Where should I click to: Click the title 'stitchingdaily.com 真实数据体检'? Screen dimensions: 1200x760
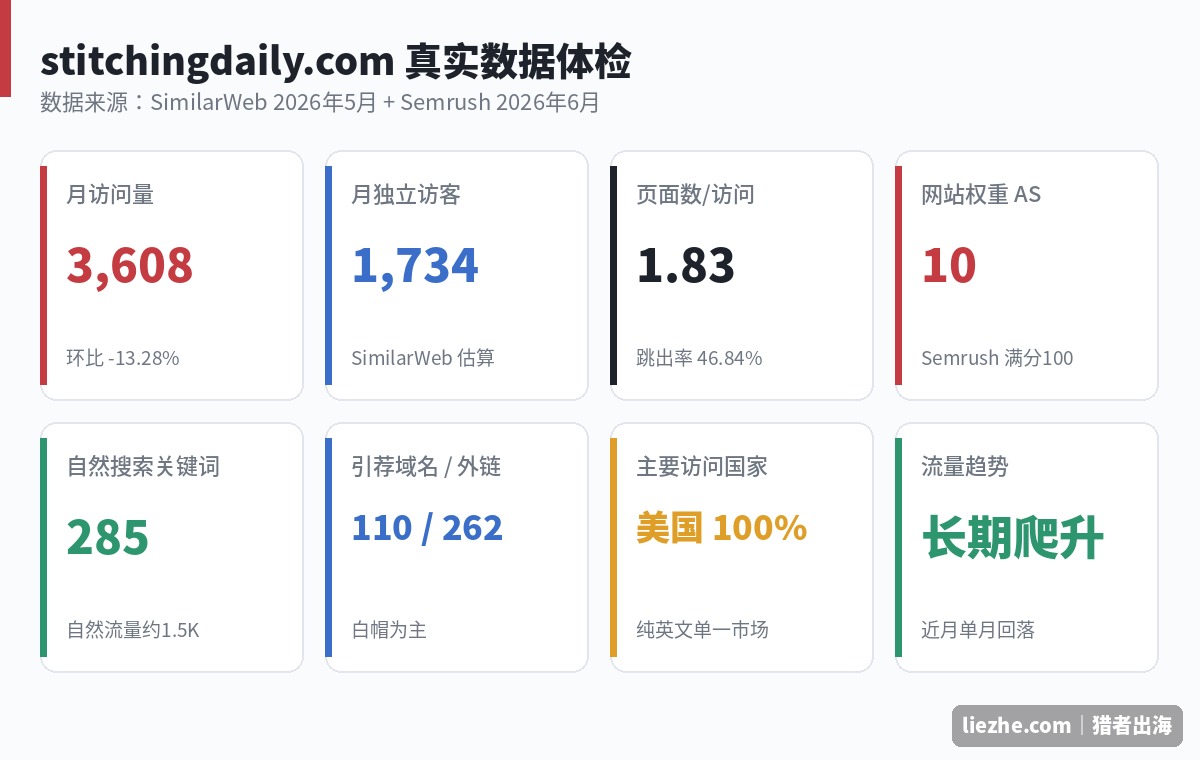tap(335, 62)
